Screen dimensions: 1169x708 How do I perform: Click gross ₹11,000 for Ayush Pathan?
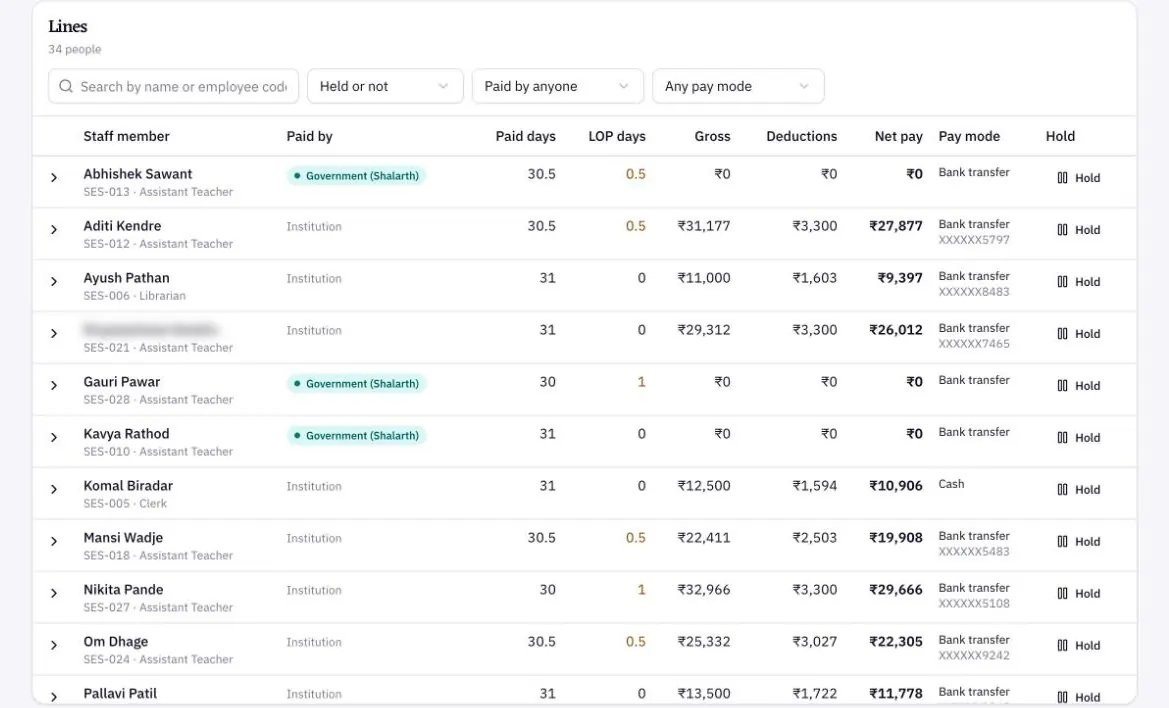click(x=704, y=278)
